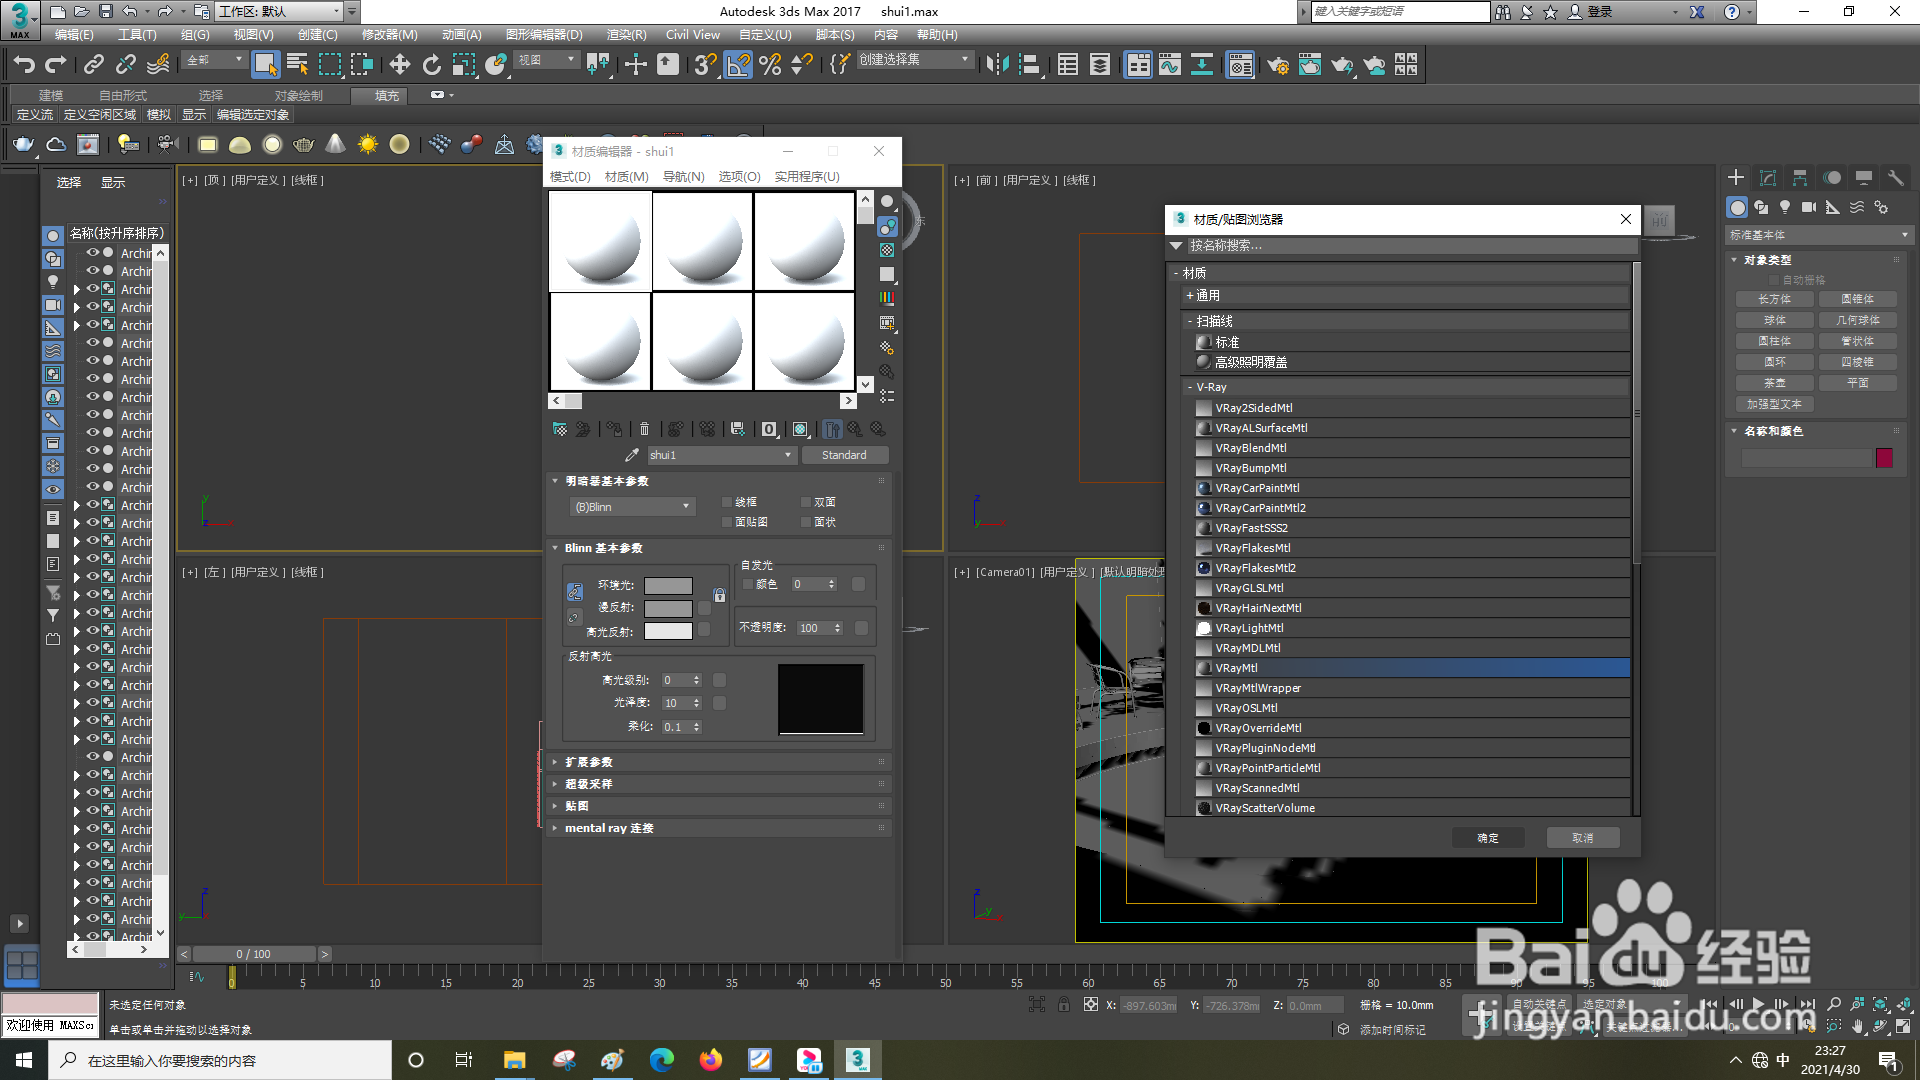
Task: Expand the 贴图 rollout
Action: click(x=718, y=807)
